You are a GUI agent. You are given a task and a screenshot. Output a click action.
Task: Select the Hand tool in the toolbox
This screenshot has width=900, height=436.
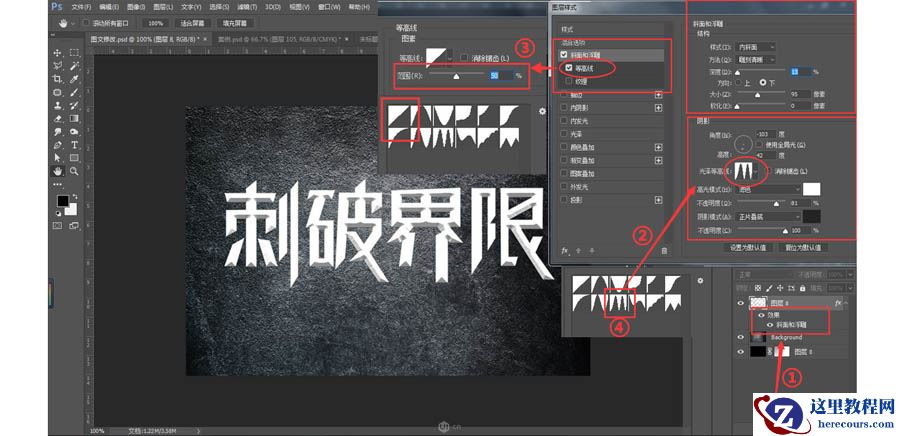pyautogui.click(x=57, y=171)
